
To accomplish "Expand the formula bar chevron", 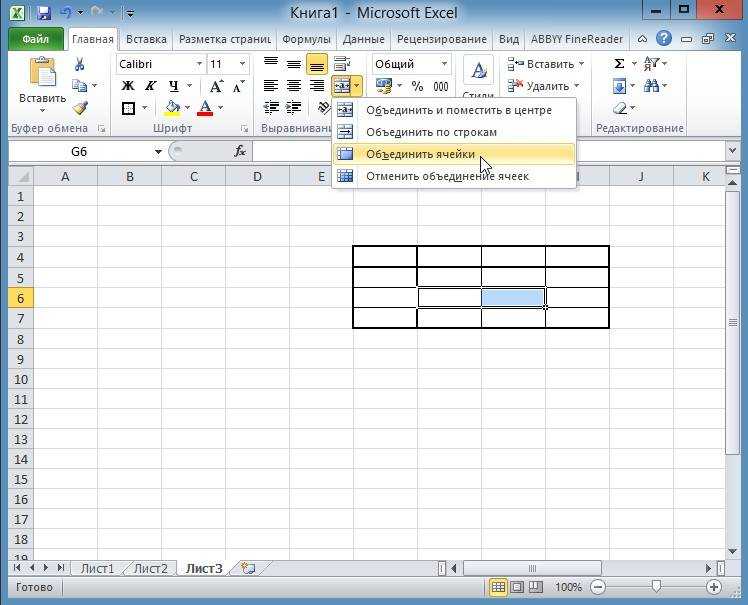I will coord(733,151).
